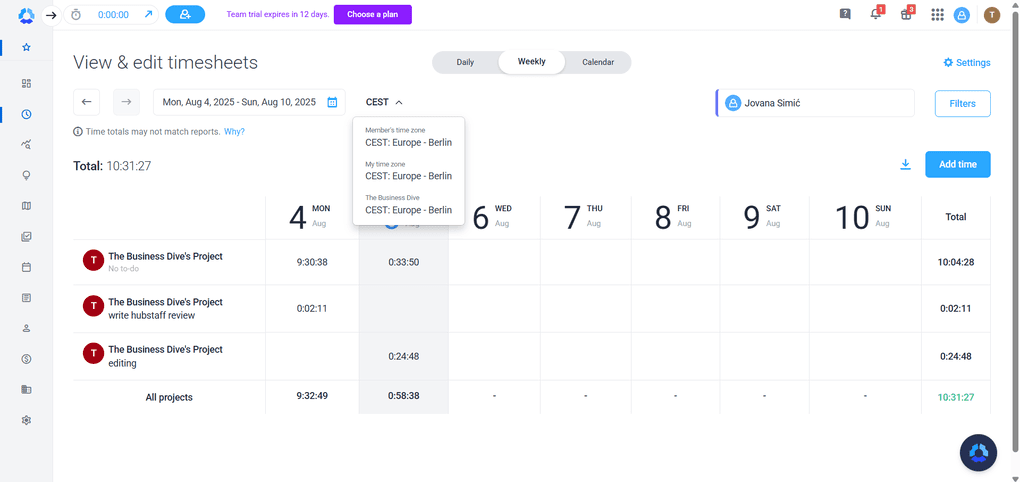
Task: Click the 4 MON day header
Action: point(310,217)
